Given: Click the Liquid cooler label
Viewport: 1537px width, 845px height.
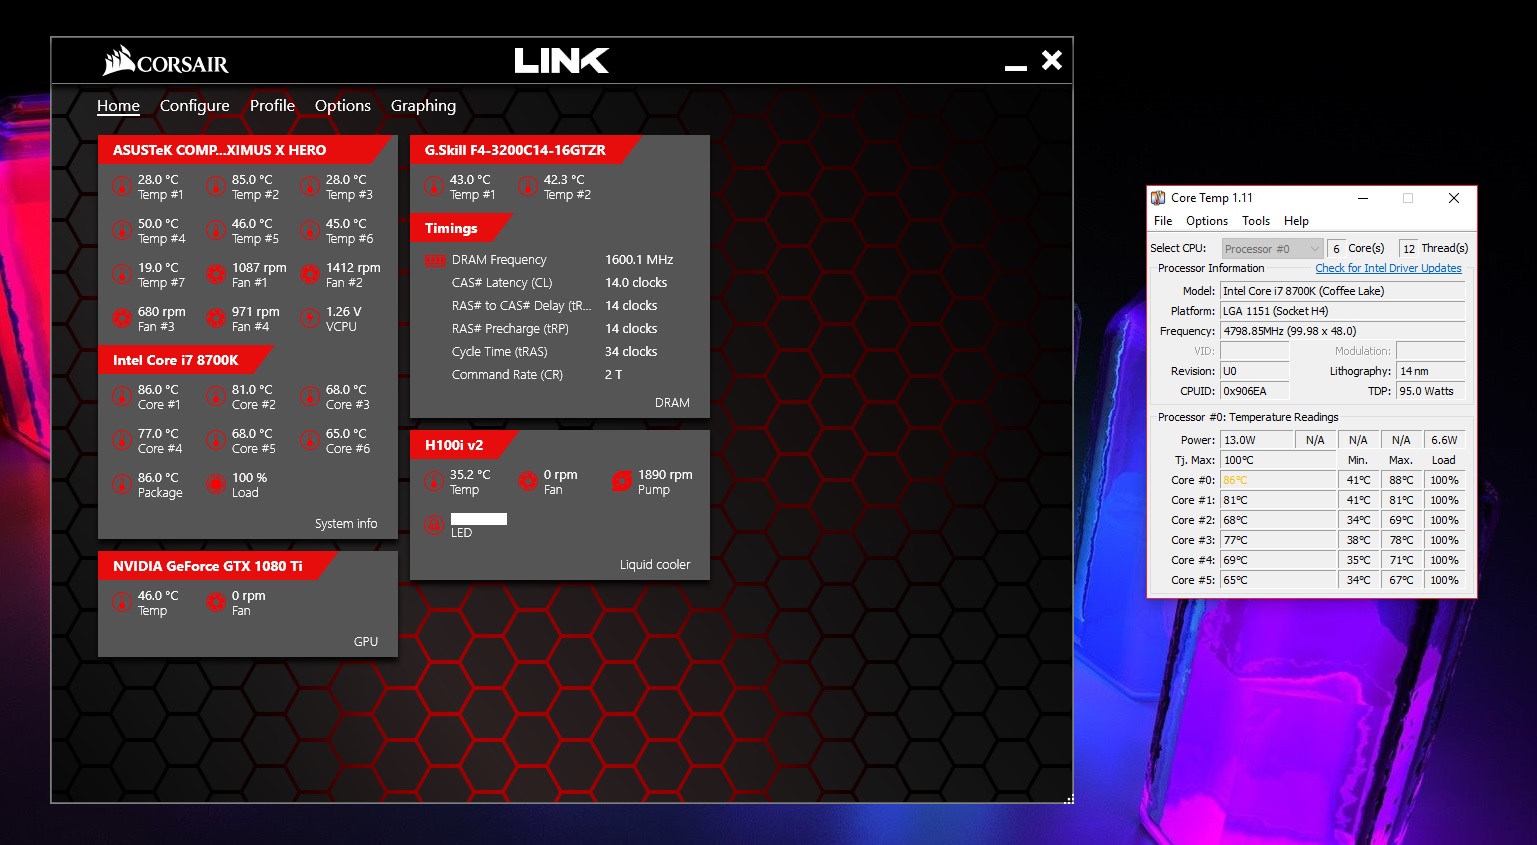Looking at the screenshot, I should [655, 565].
